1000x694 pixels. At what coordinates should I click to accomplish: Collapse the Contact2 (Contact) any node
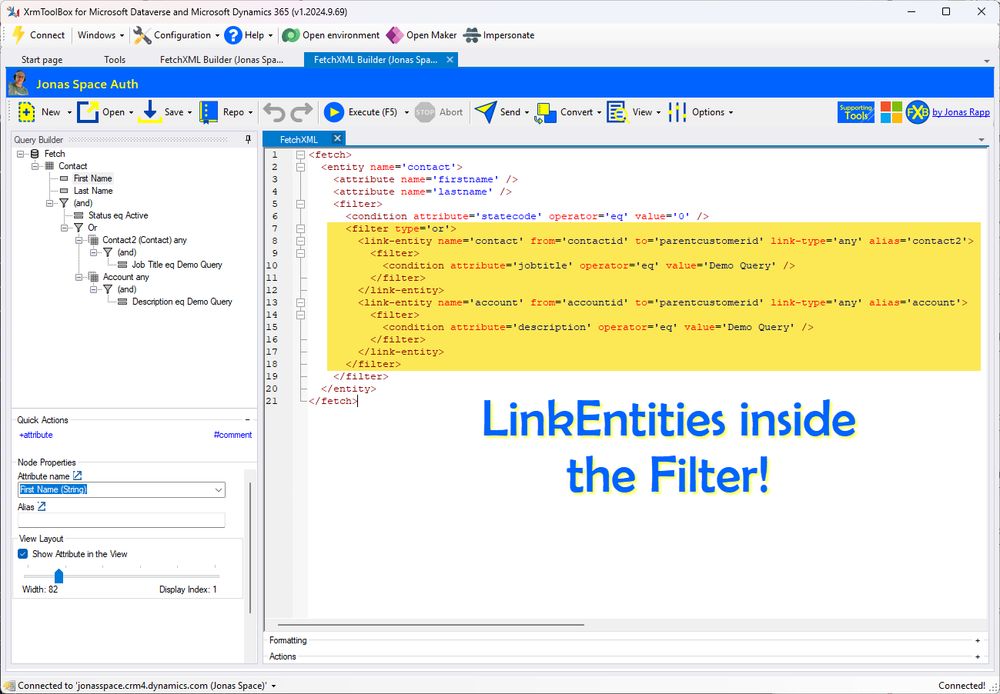(x=79, y=240)
